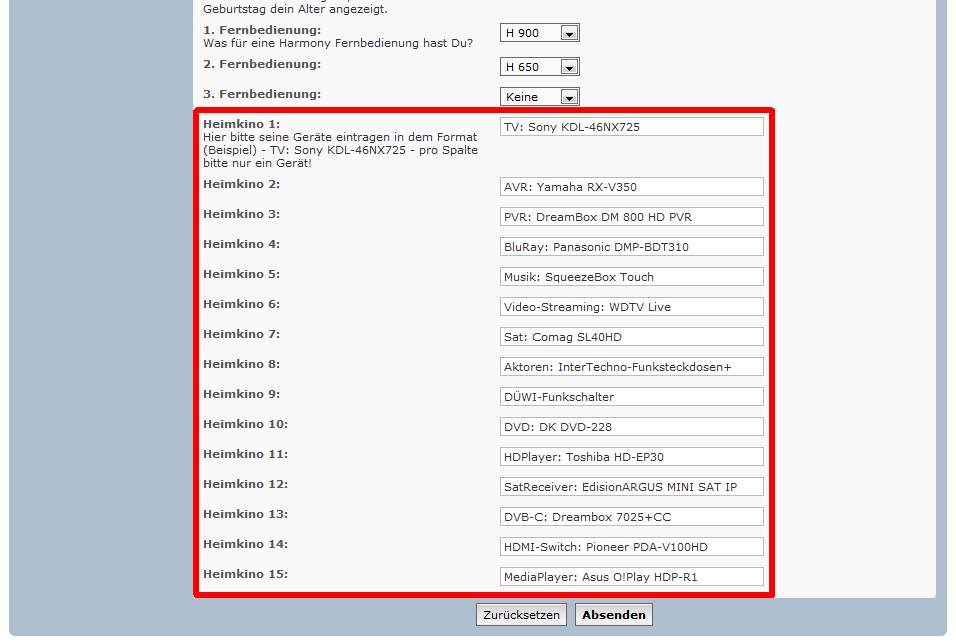The image size is (956, 643).
Task: Focus the Heimkino 1 field with Sony TV
Action: [x=632, y=127]
